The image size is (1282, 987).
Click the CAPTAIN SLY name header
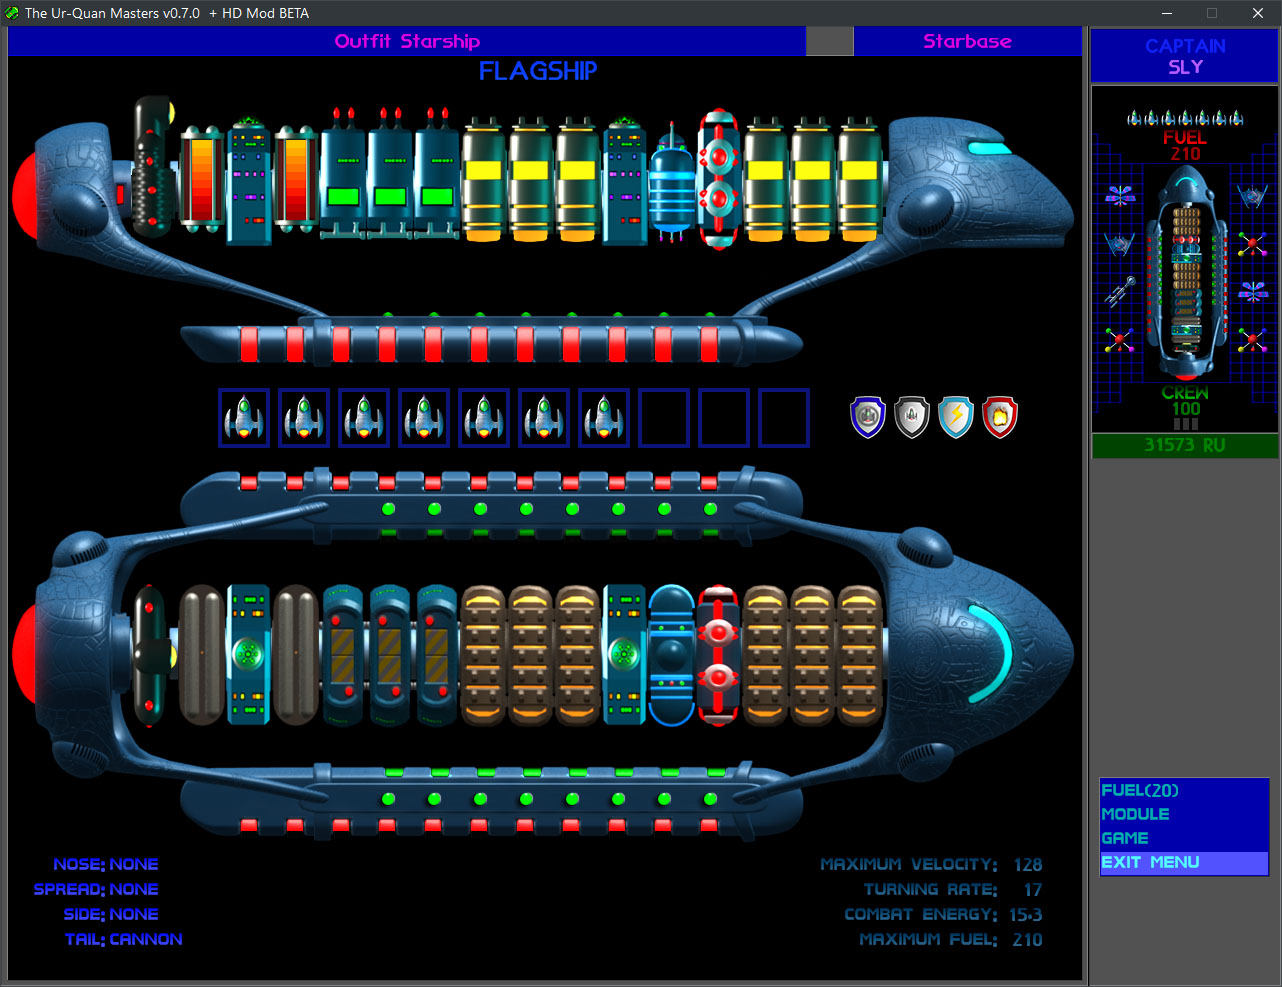1185,56
